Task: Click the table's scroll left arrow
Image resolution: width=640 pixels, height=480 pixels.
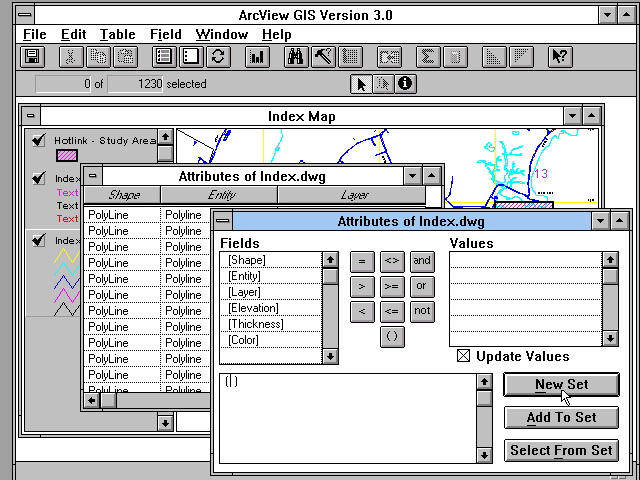Action: [91, 400]
